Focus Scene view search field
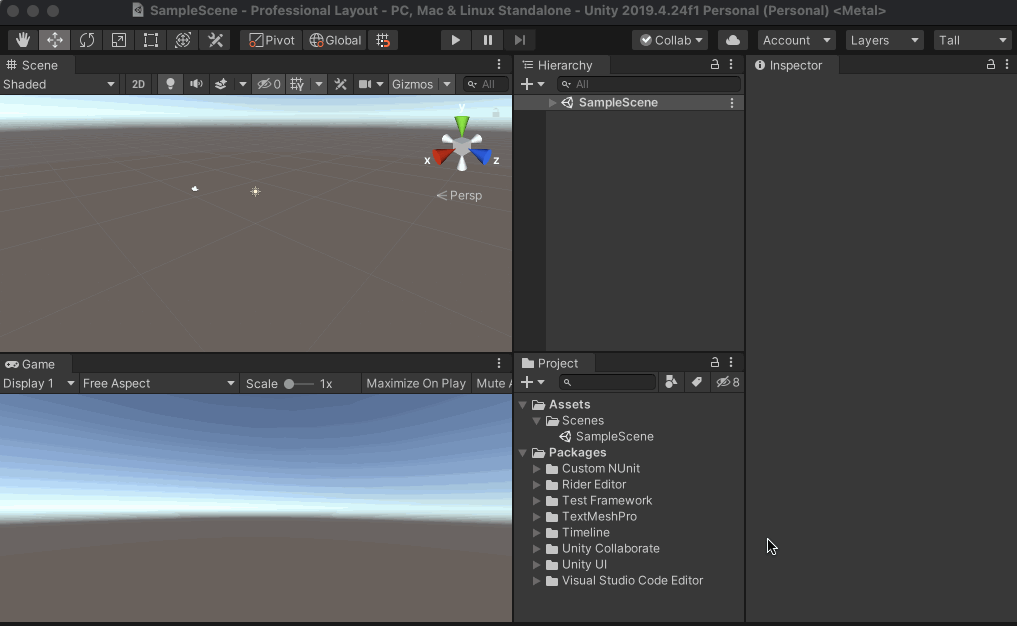The height and width of the screenshot is (626, 1017). click(x=486, y=84)
